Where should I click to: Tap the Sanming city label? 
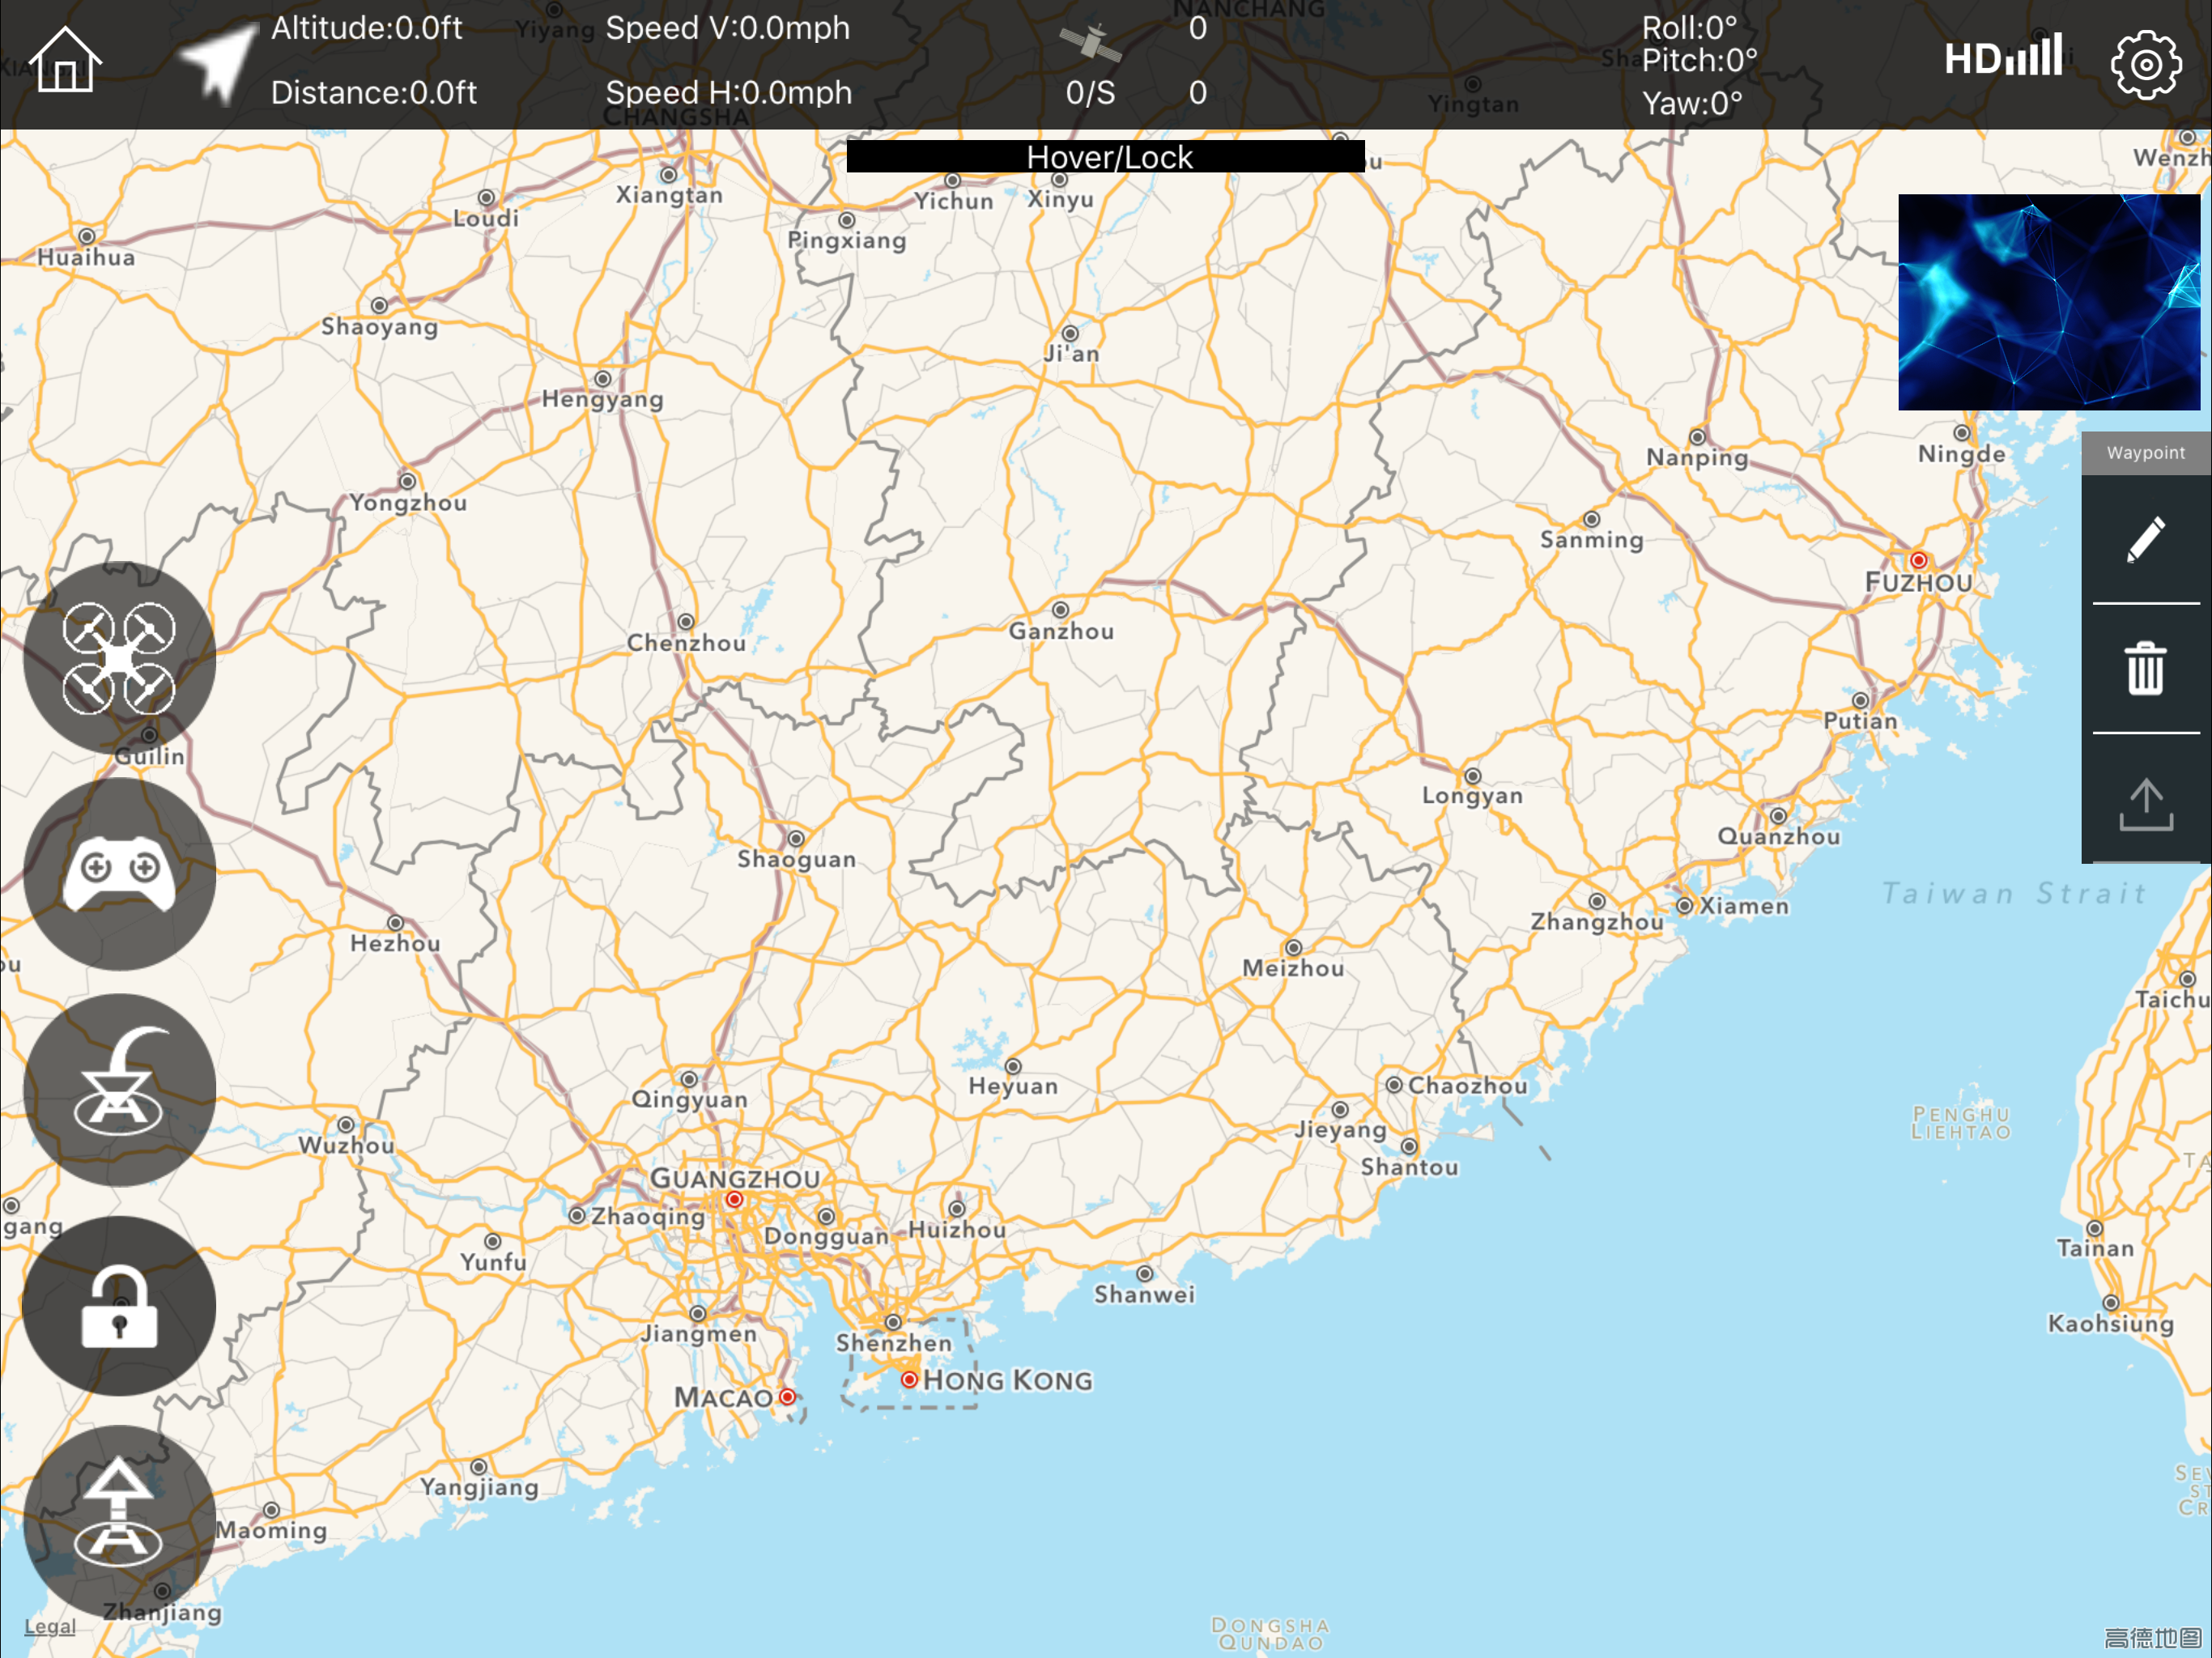[x=1591, y=540]
